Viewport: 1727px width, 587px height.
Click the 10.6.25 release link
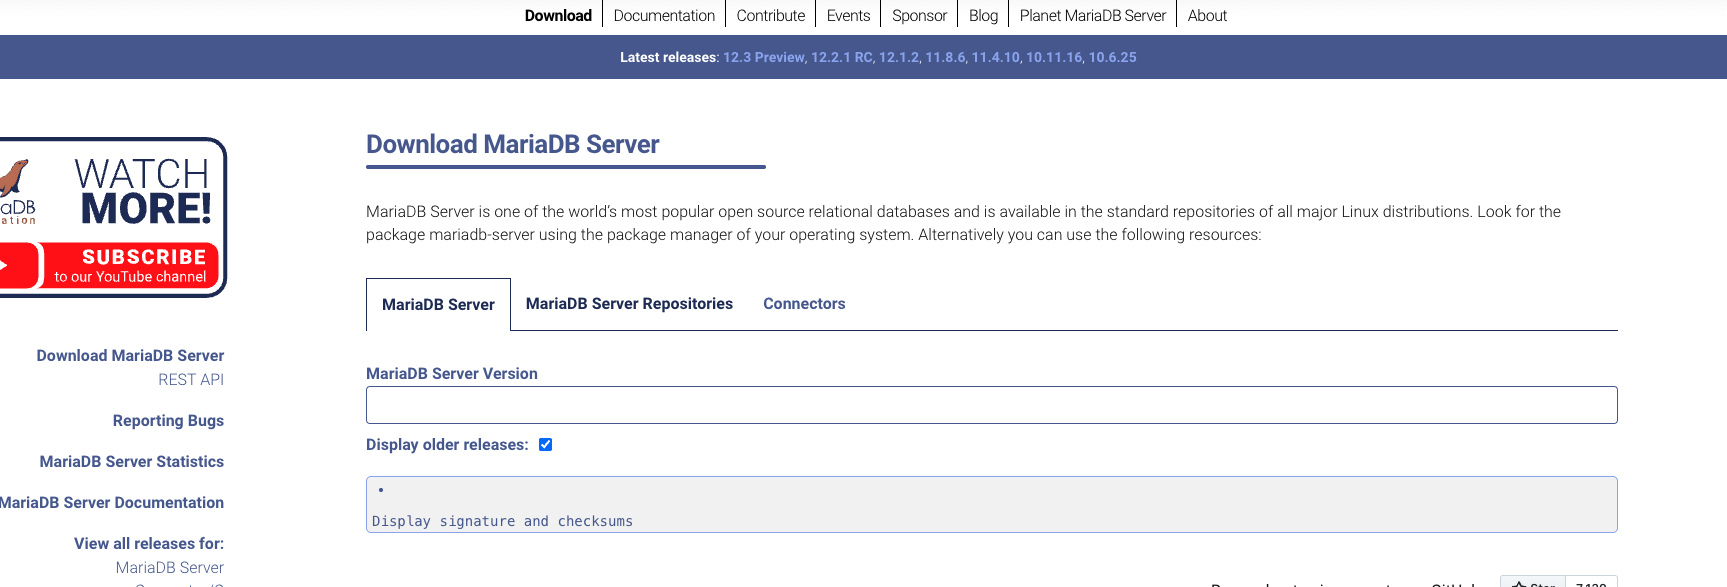point(1112,58)
